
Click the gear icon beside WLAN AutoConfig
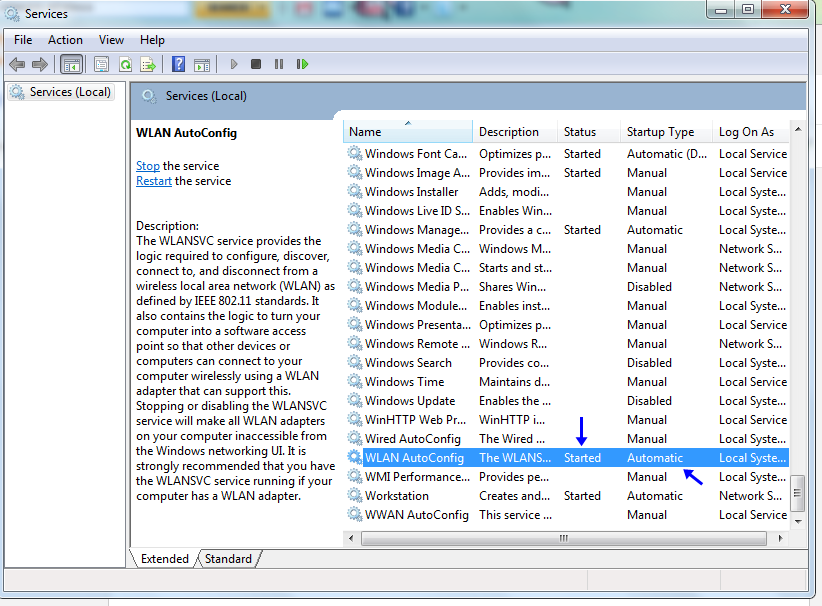click(x=355, y=457)
